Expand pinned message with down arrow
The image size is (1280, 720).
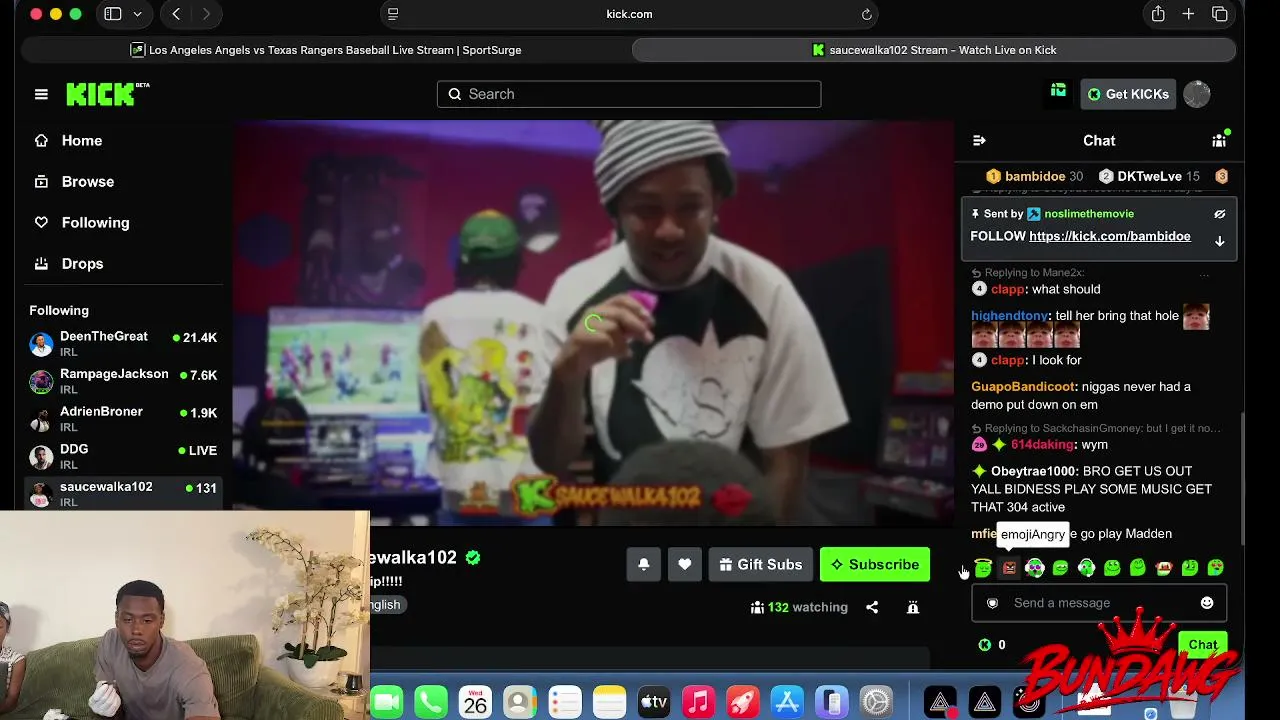click(x=1220, y=241)
